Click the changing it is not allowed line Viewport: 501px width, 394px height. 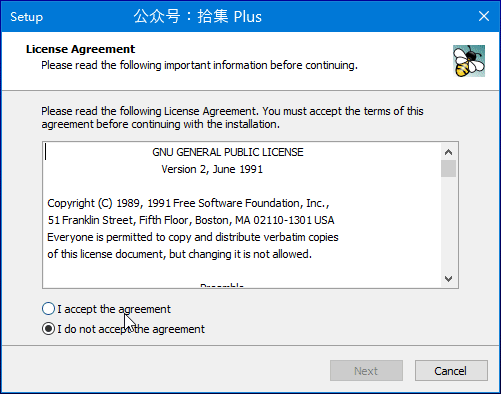tap(179, 254)
